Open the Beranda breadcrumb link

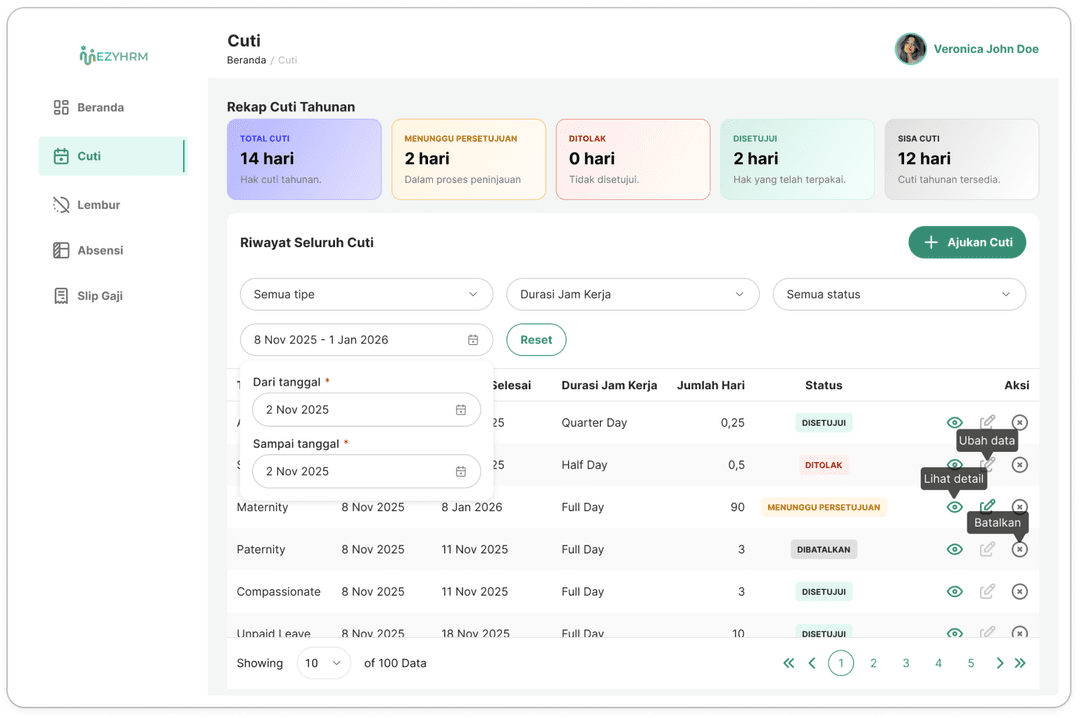[246, 60]
